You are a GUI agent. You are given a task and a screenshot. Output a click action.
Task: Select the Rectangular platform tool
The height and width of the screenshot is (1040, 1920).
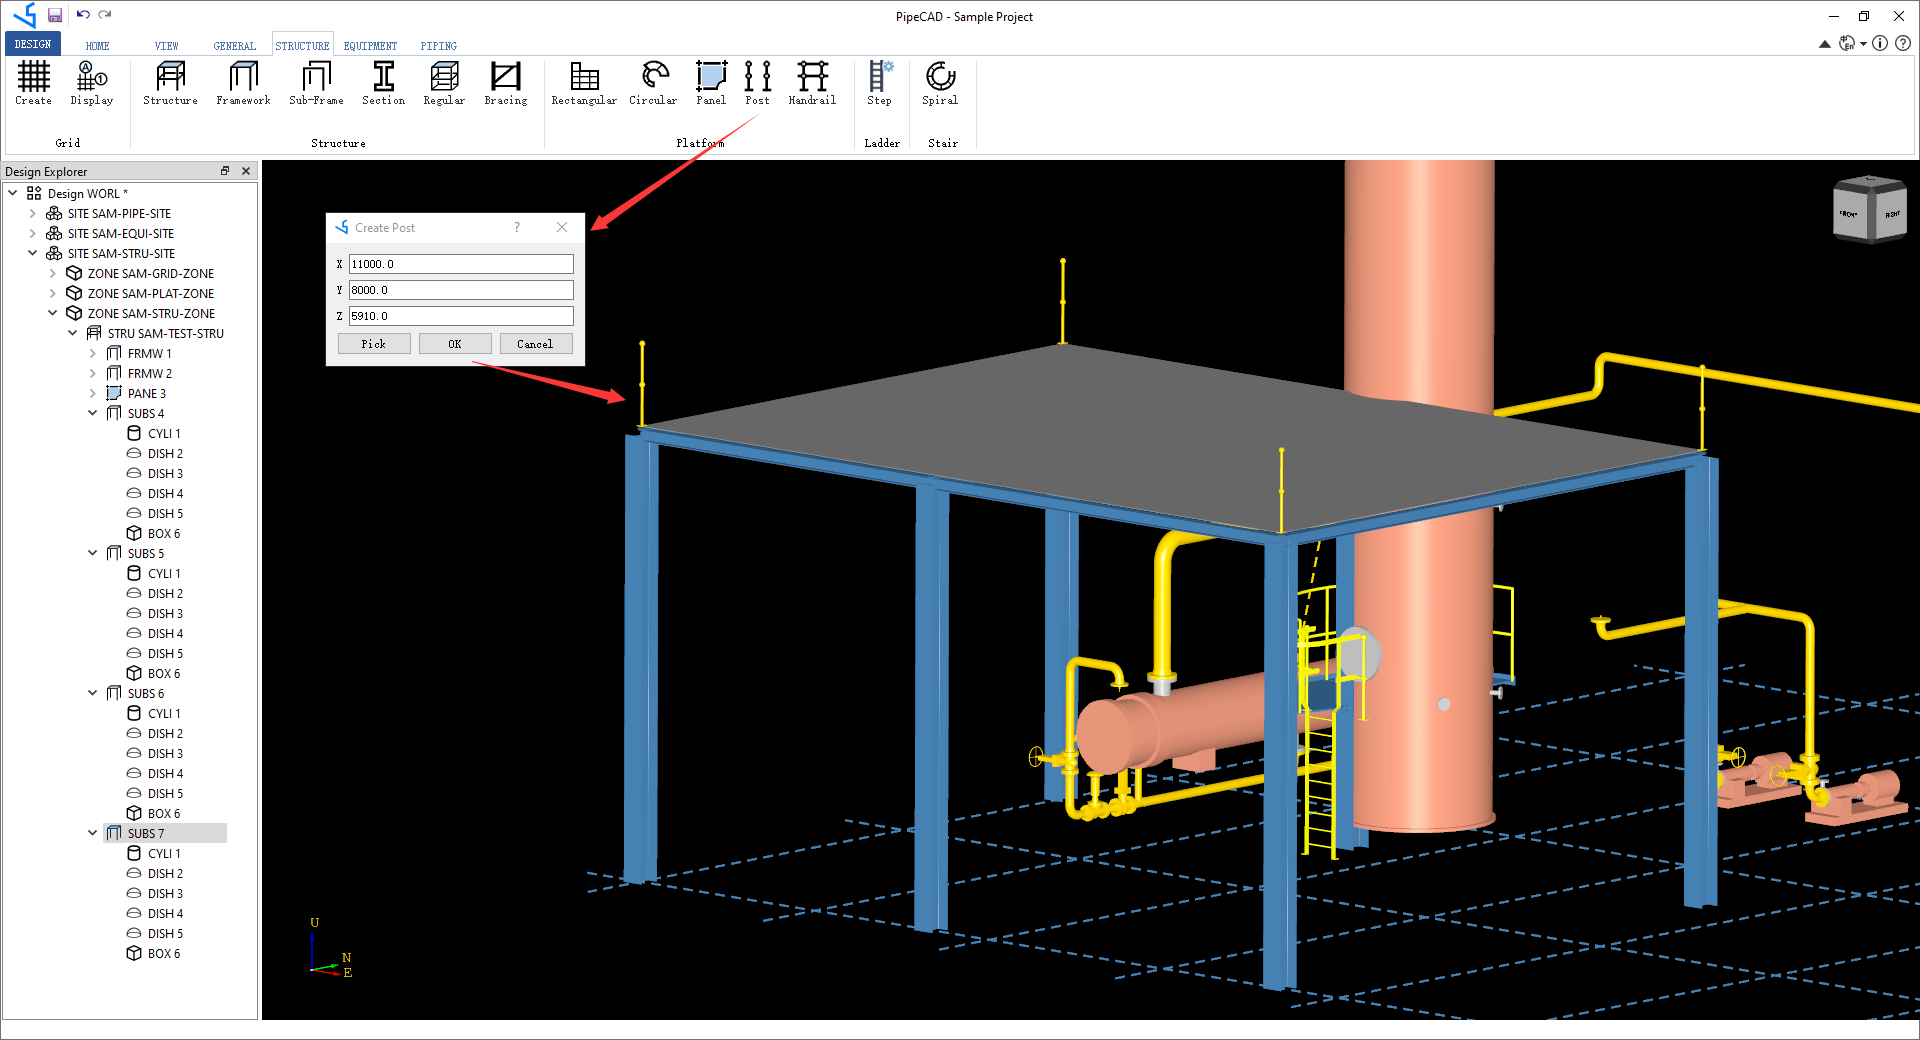(583, 85)
